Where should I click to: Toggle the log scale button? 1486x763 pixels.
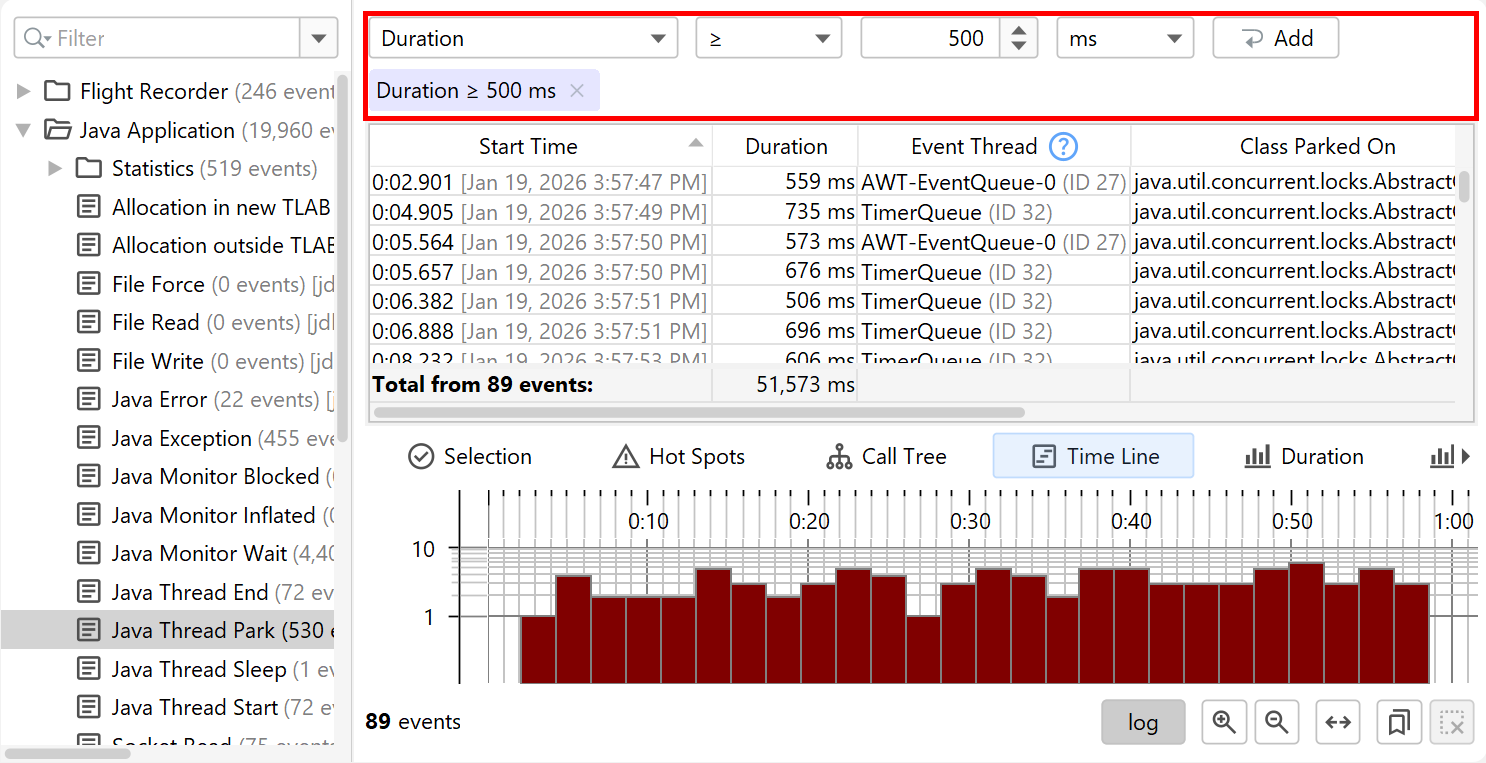tap(1143, 722)
